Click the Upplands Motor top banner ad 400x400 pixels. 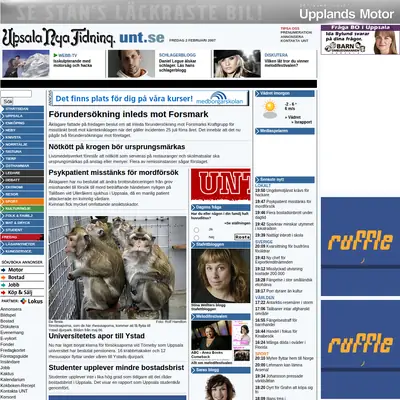click(x=200, y=12)
